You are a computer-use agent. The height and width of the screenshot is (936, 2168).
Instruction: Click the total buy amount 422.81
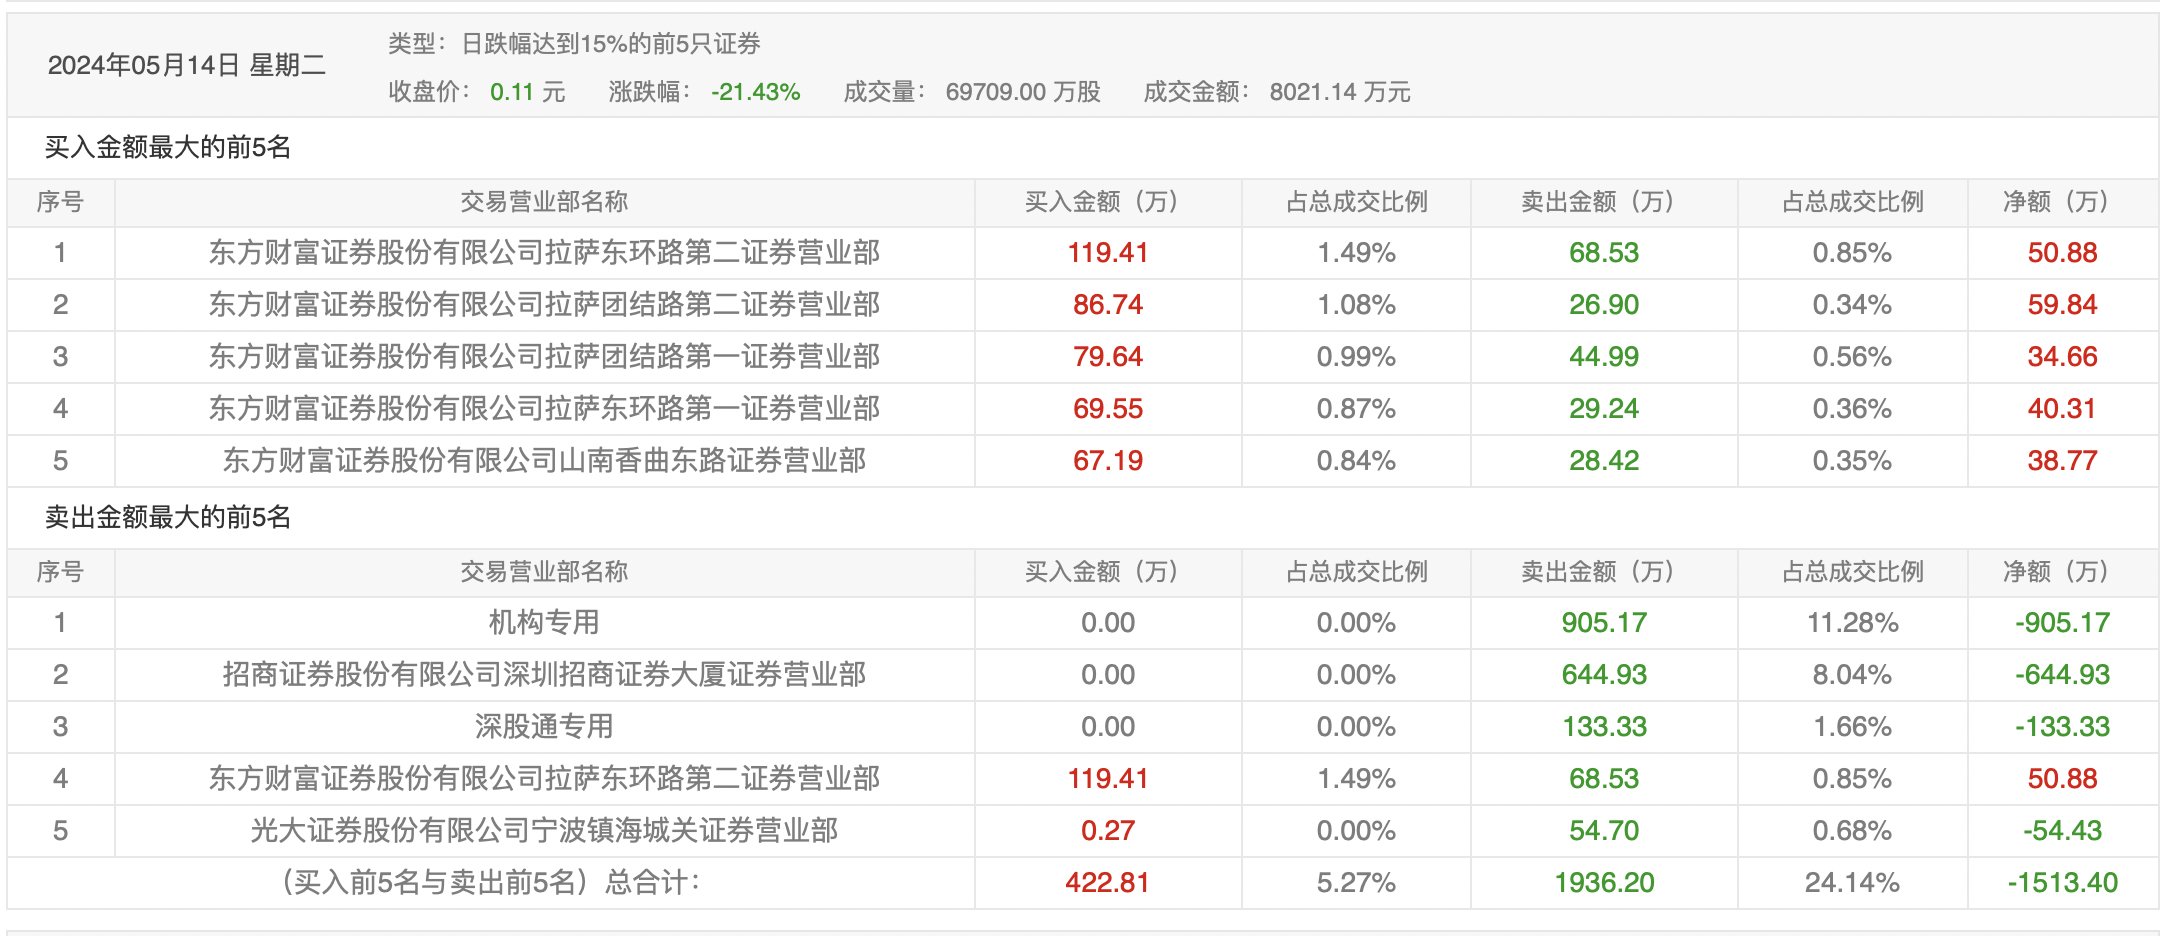[x=1107, y=883]
